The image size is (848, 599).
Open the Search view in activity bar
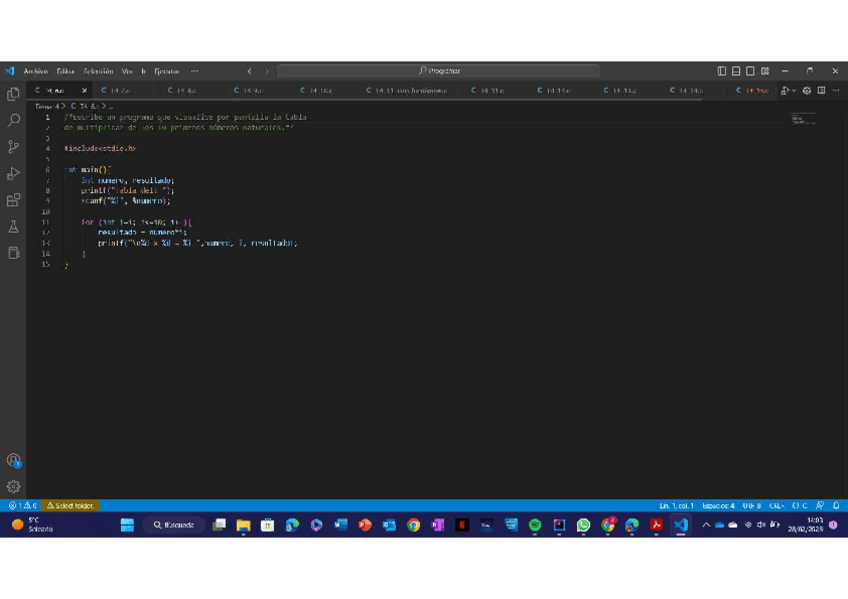tap(13, 120)
